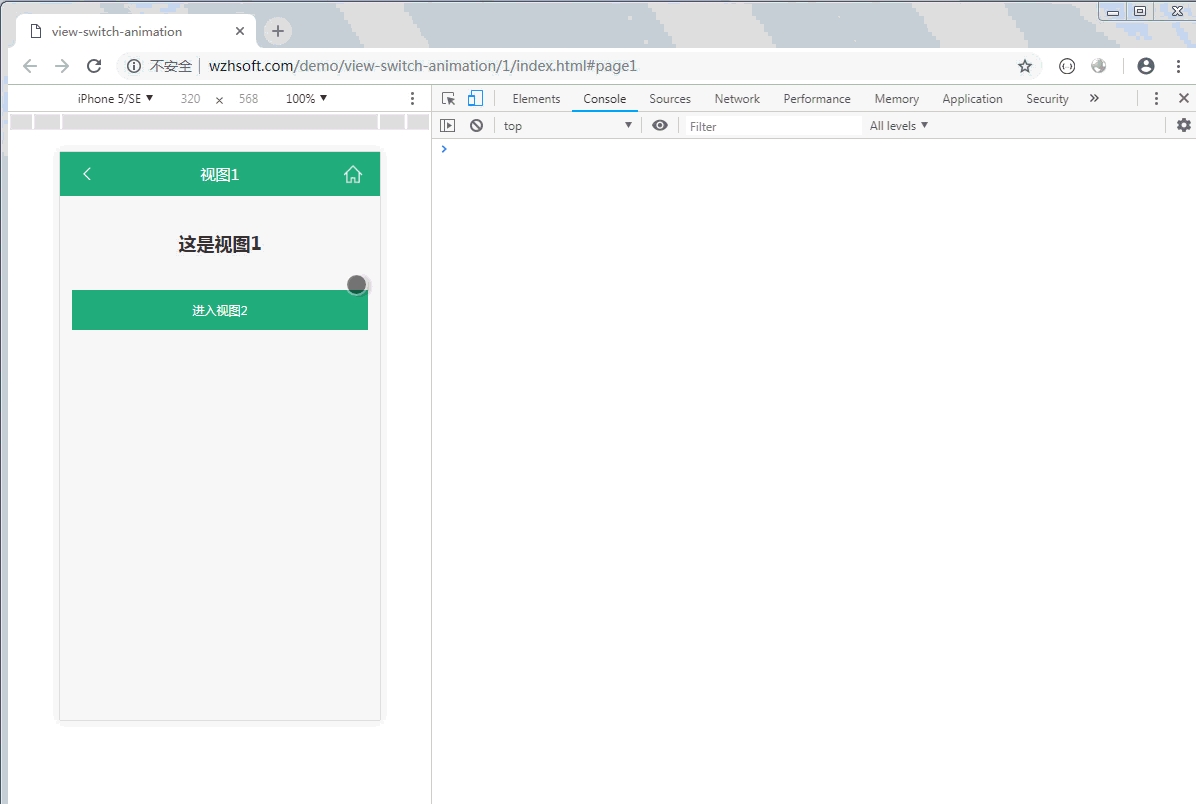
Task: Switch to the Network tab
Action: (737, 99)
